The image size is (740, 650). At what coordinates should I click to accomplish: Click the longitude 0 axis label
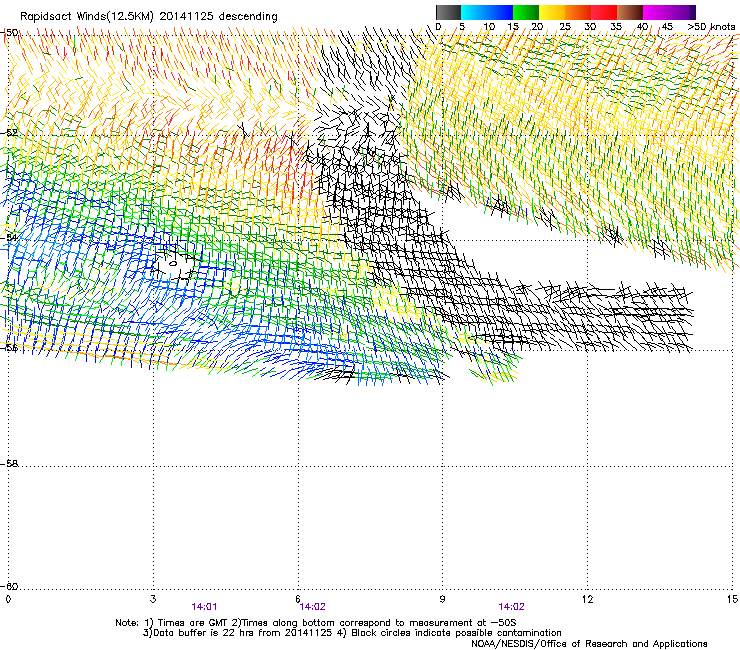tap(8, 599)
